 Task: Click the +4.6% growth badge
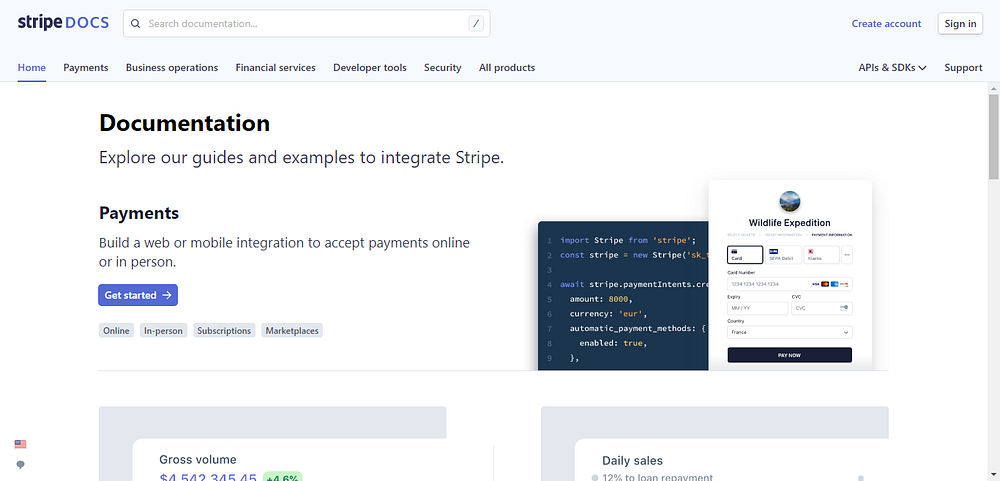[x=282, y=478]
